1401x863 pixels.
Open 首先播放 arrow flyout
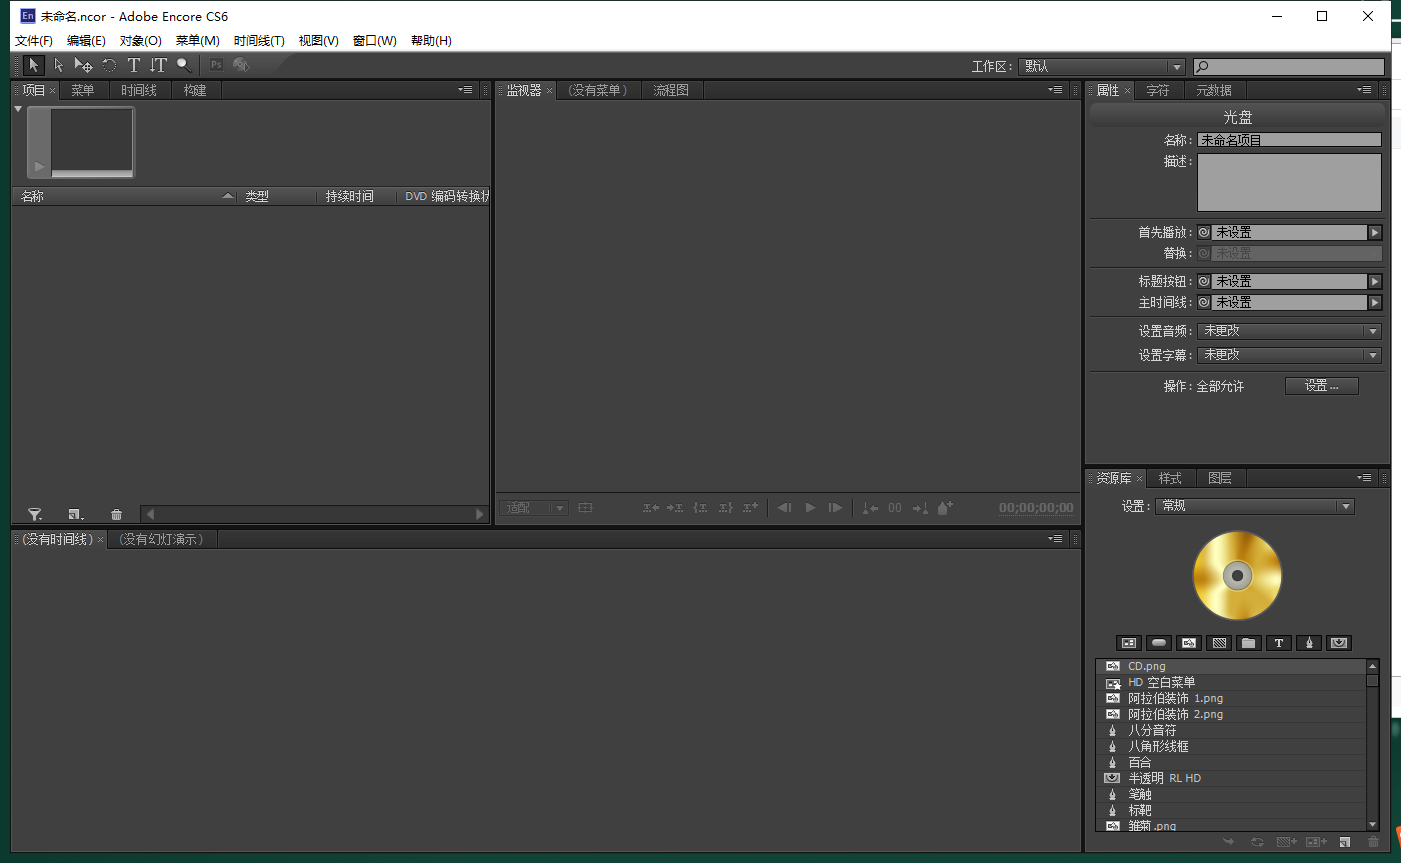[1375, 232]
